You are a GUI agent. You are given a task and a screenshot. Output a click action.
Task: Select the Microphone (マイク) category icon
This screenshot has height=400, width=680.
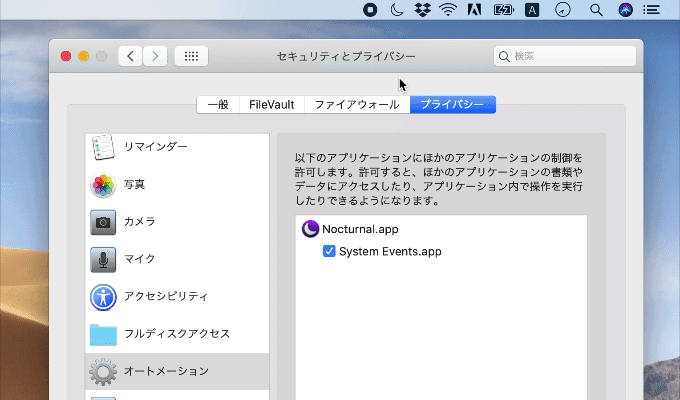point(103,259)
